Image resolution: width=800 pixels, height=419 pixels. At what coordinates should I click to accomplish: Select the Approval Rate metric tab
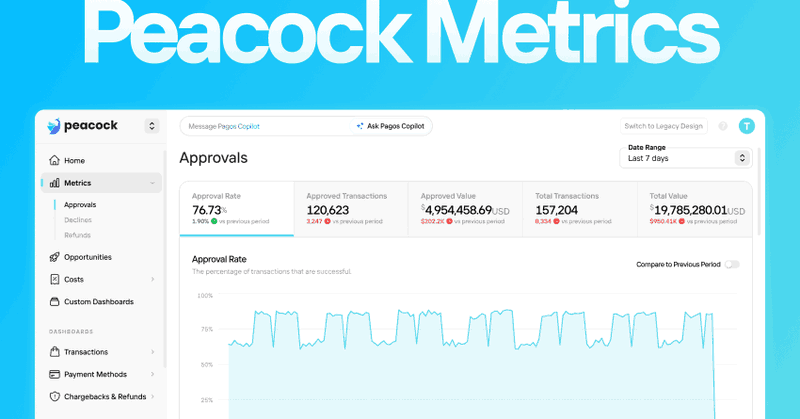coord(237,209)
